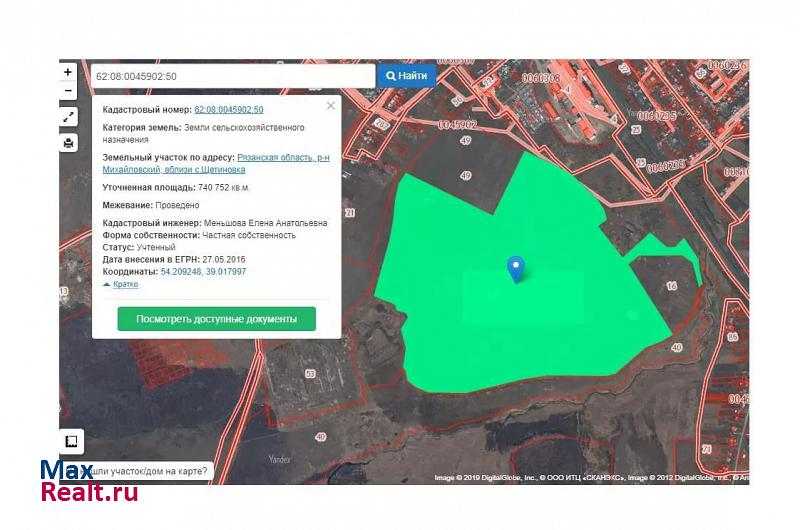
Task: Click Посмотреть доступные документы button
Action: pyautogui.click(x=217, y=319)
